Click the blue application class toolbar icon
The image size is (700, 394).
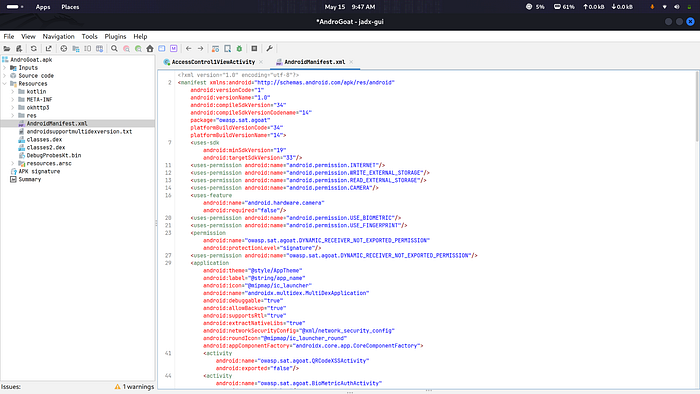tap(162, 49)
